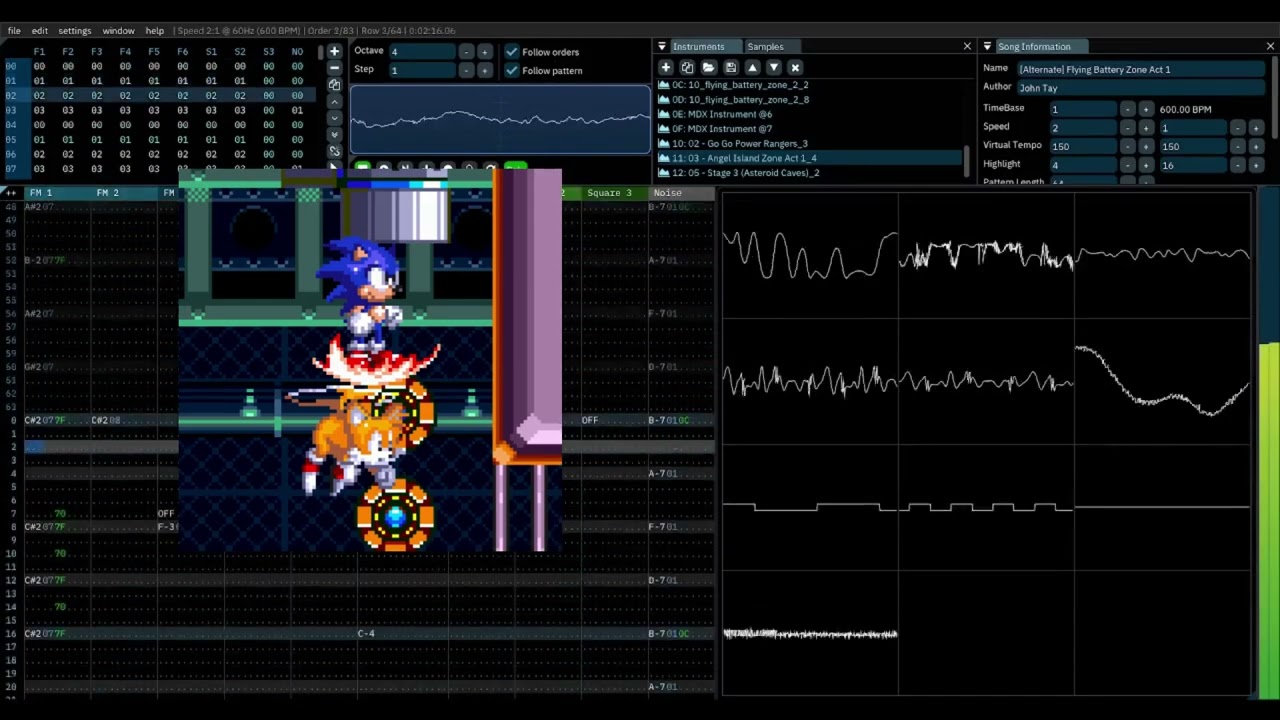Select instrument 0E: MDX Instrument @6
The width and height of the screenshot is (1280, 720).
point(811,114)
